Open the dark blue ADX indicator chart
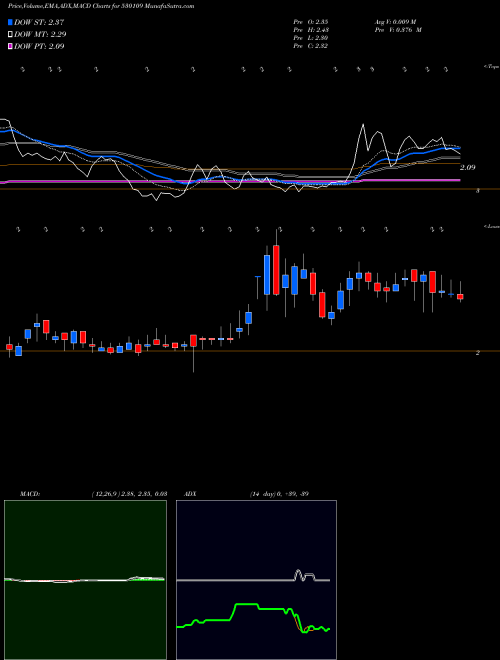This screenshot has height=660, width=500. point(256,580)
